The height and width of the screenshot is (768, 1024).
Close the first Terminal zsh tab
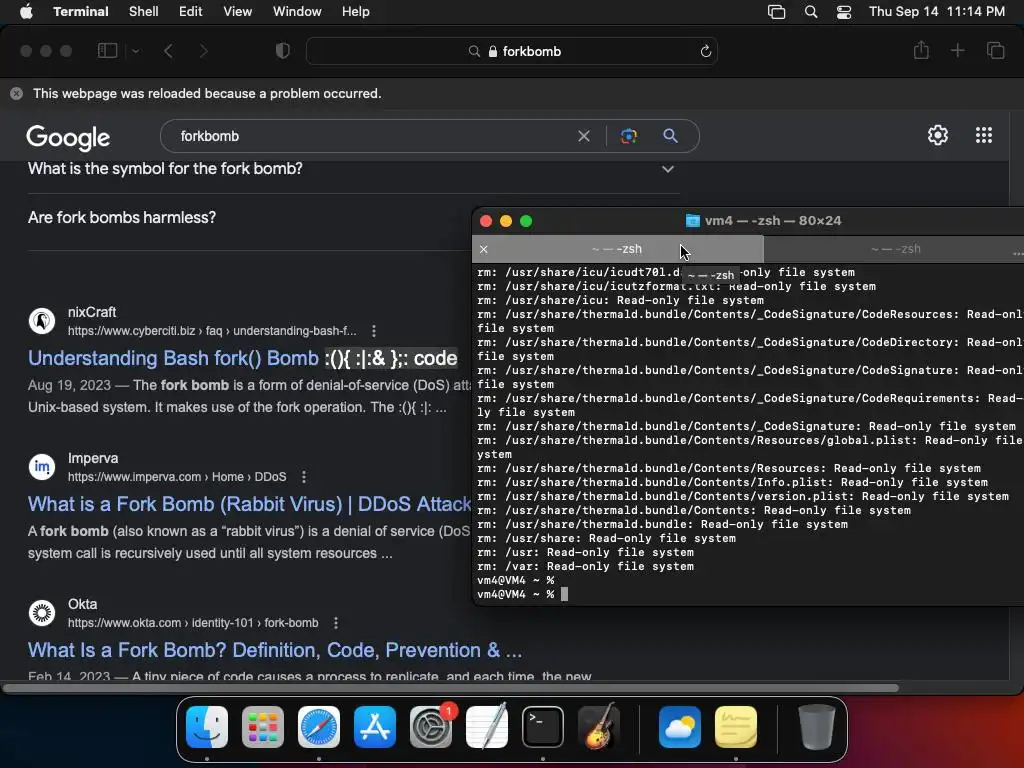[484, 249]
